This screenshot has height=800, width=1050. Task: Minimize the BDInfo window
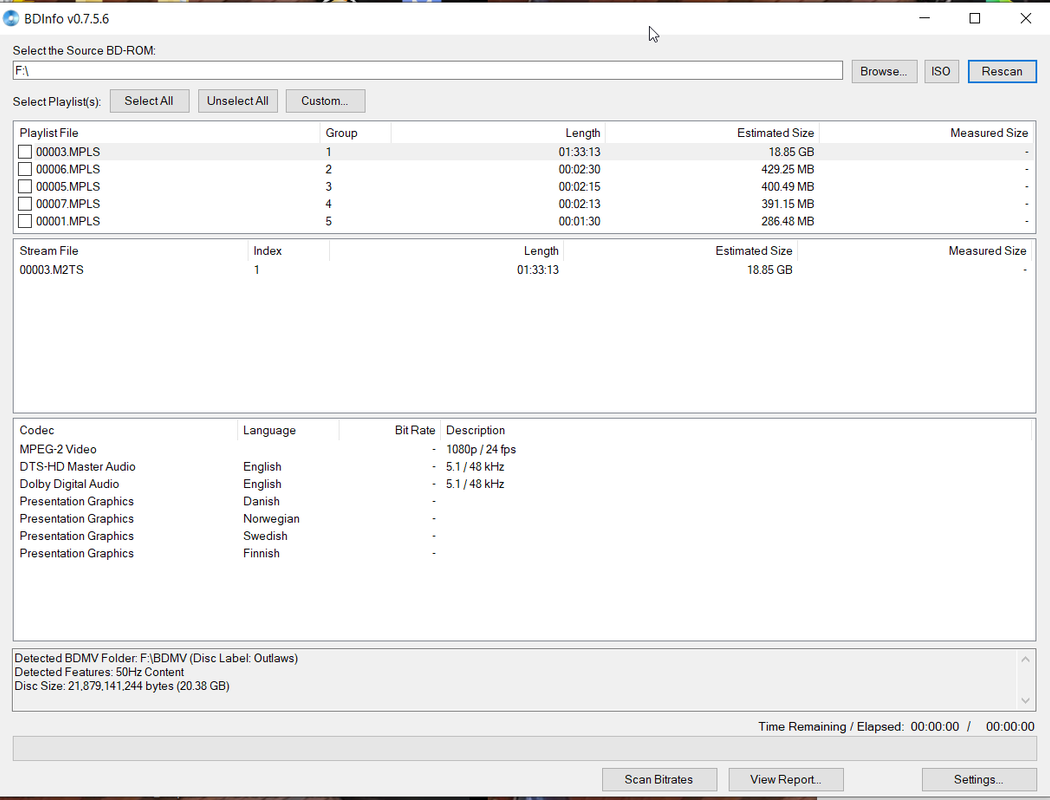925,18
